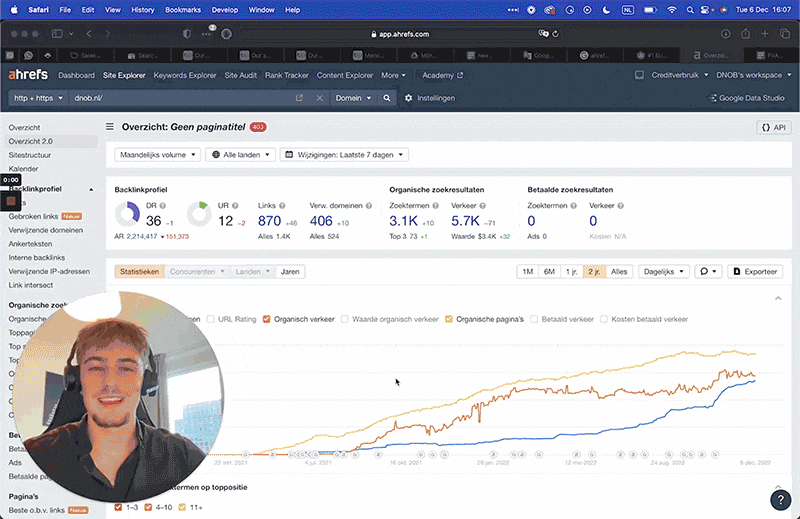Image resolution: width=800 pixels, height=519 pixels.
Task: Click info icon beside paid Verkeer
Action: [621, 206]
